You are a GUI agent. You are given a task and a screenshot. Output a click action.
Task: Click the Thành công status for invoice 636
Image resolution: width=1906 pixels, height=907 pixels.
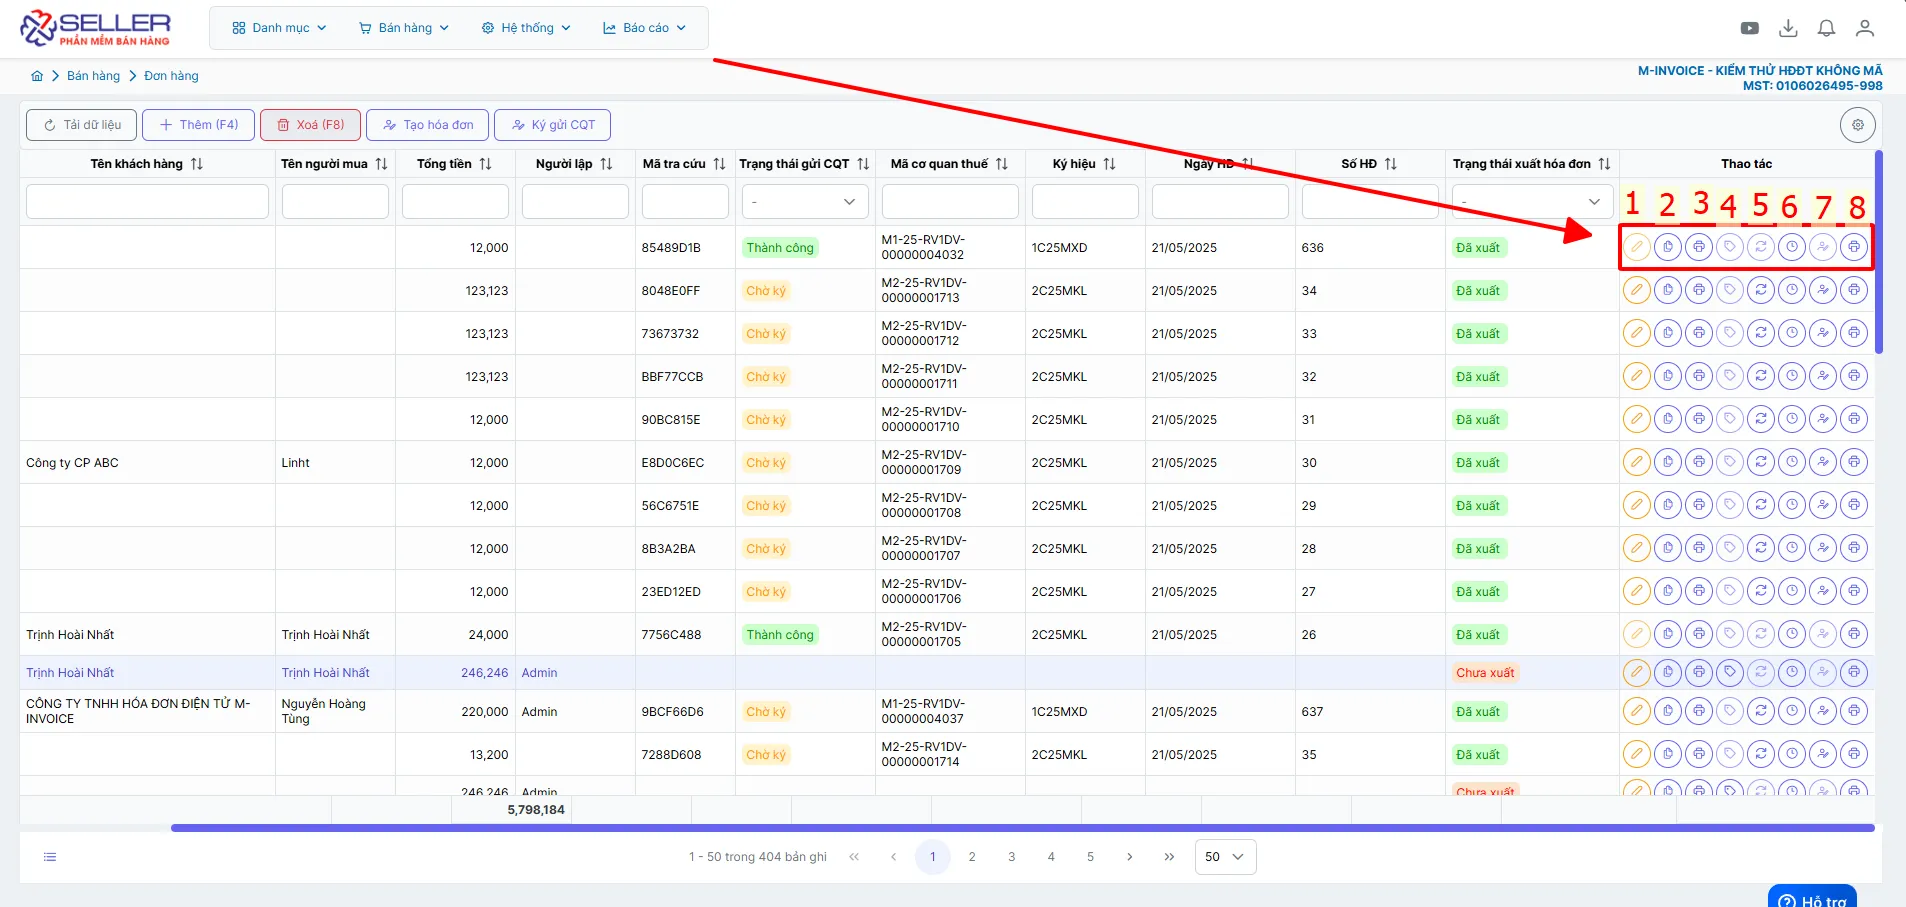tap(780, 248)
